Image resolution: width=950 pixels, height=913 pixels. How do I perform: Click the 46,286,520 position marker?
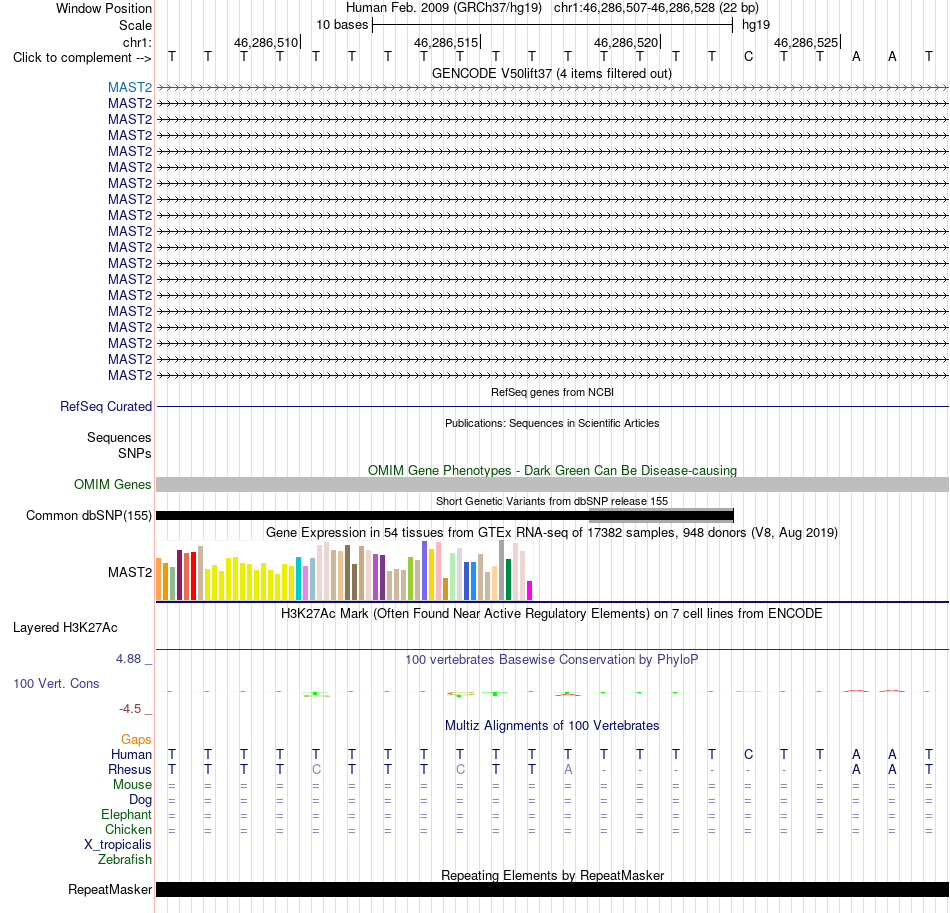point(626,42)
